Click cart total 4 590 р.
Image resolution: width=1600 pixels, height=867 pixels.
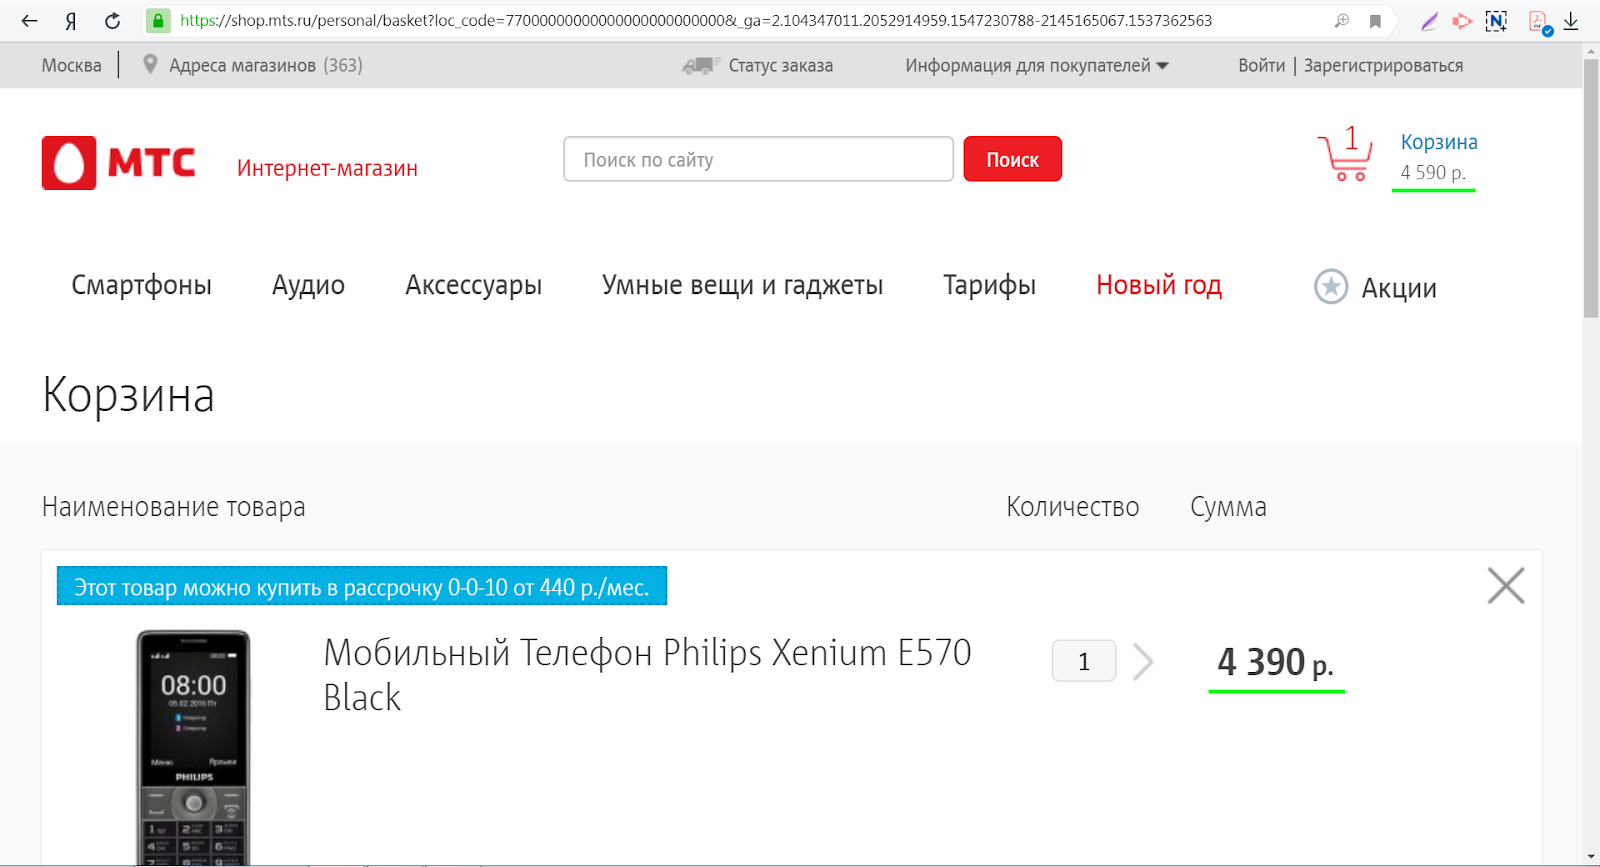coord(1433,173)
